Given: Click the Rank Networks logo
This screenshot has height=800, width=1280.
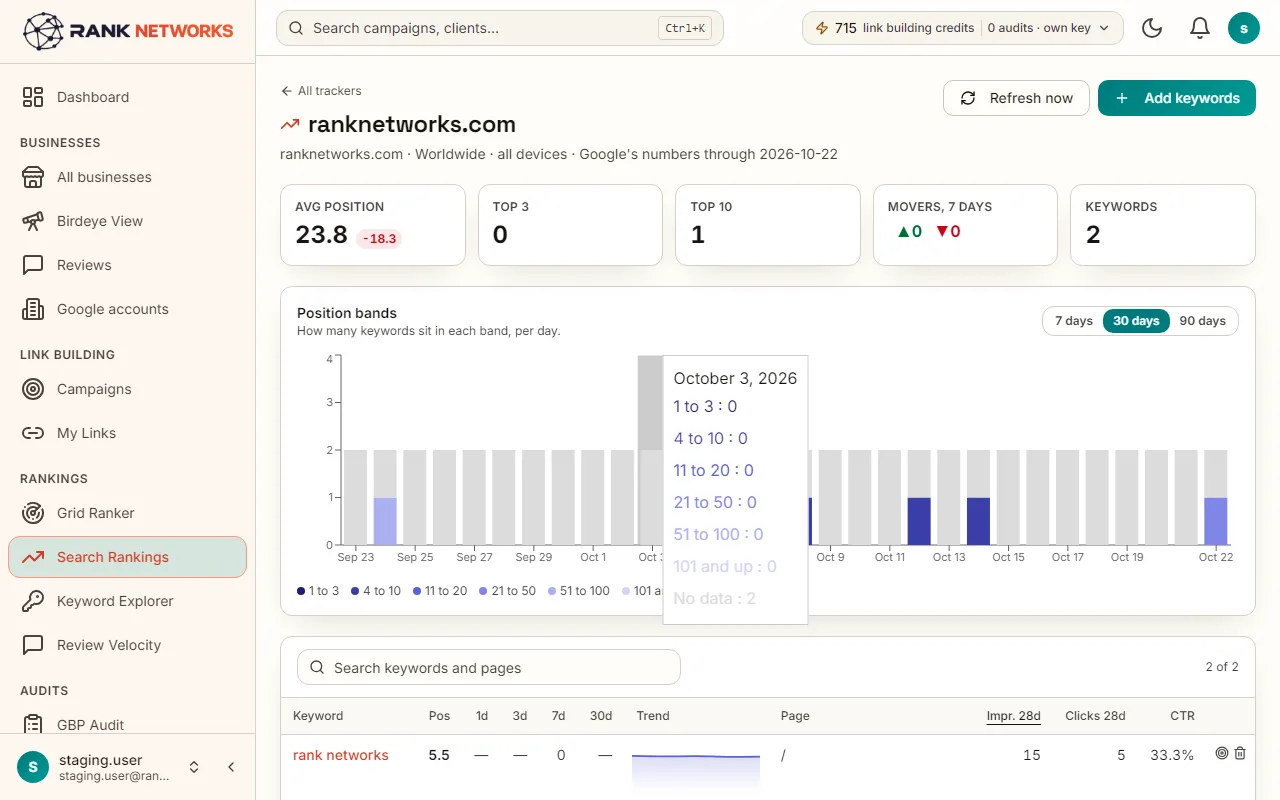Looking at the screenshot, I should coord(128,31).
